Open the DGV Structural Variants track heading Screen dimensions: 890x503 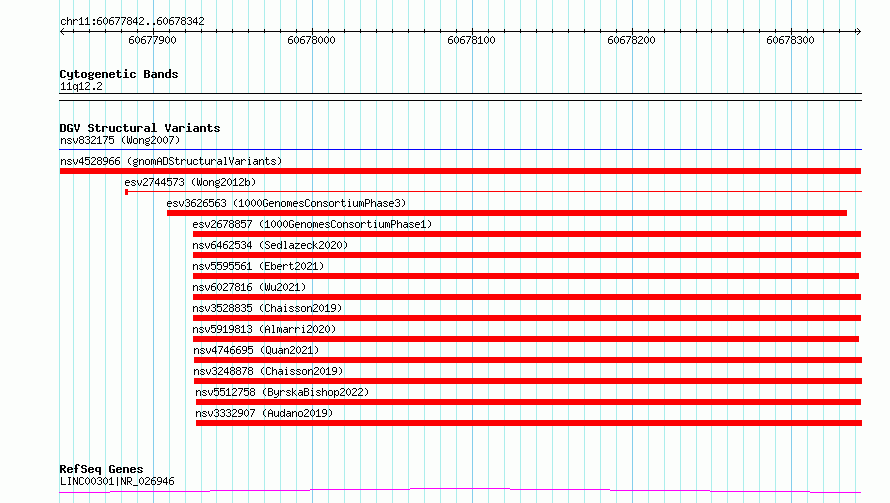pyautogui.click(x=140, y=128)
